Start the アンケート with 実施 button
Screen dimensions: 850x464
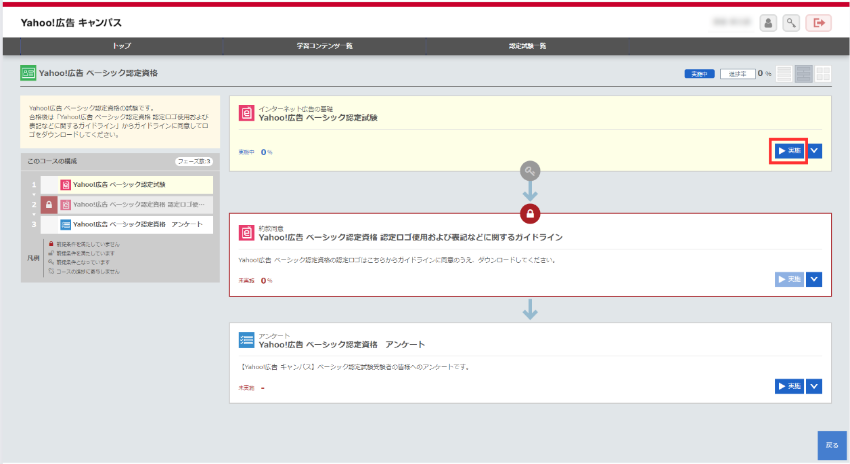tap(789, 386)
